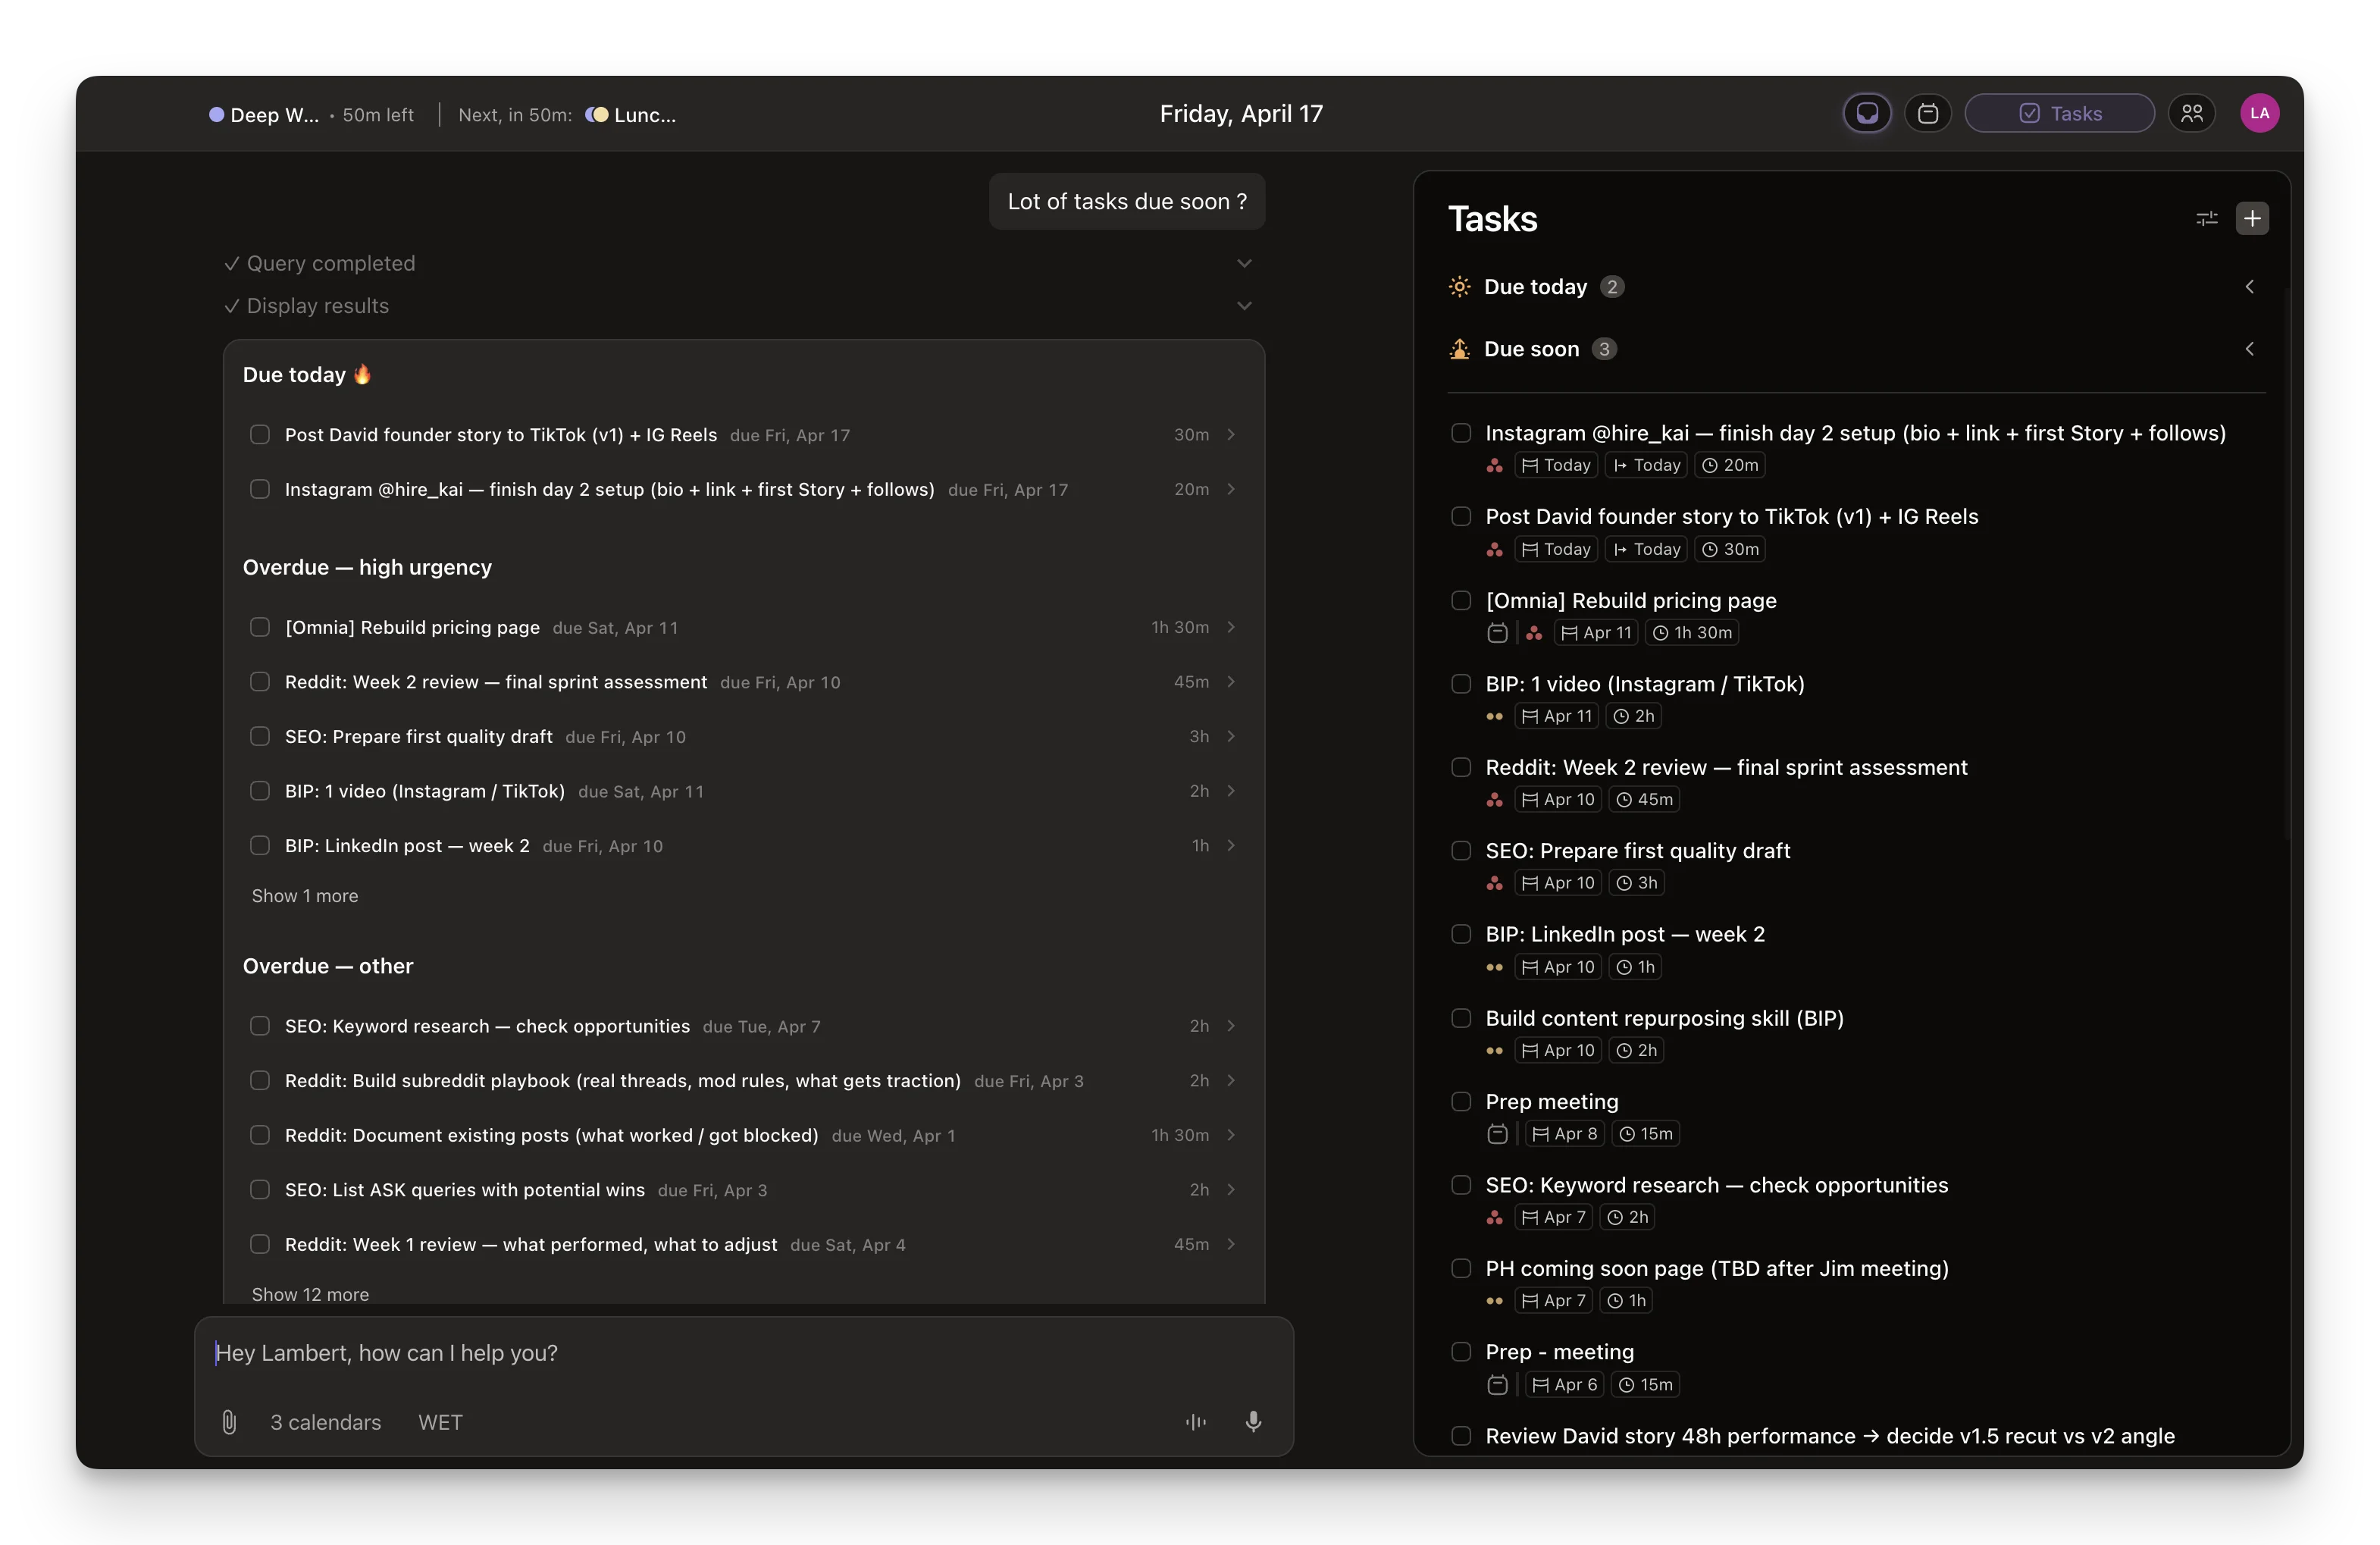Click the Hey Lambert message input field
The width and height of the screenshot is (2380, 1545).
(x=700, y=1353)
